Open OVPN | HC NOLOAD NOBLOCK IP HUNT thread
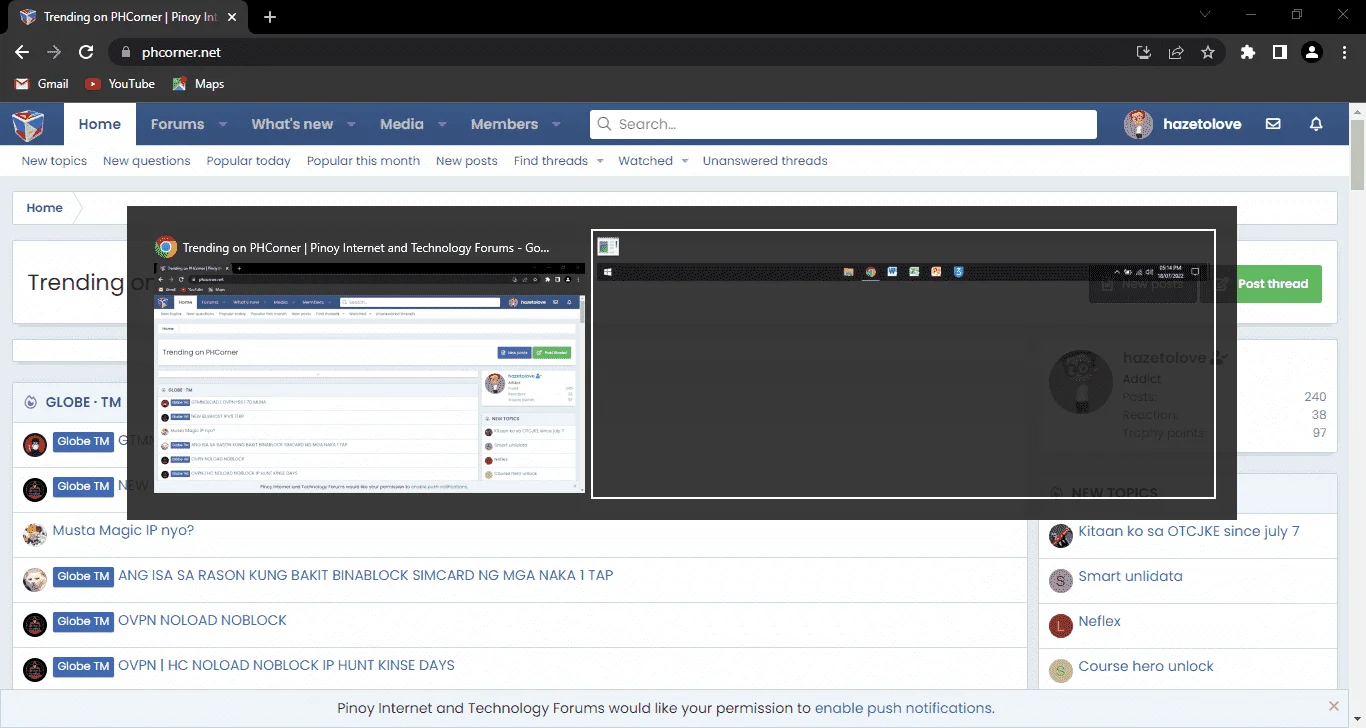Viewport: 1366px width, 728px height. [286, 665]
